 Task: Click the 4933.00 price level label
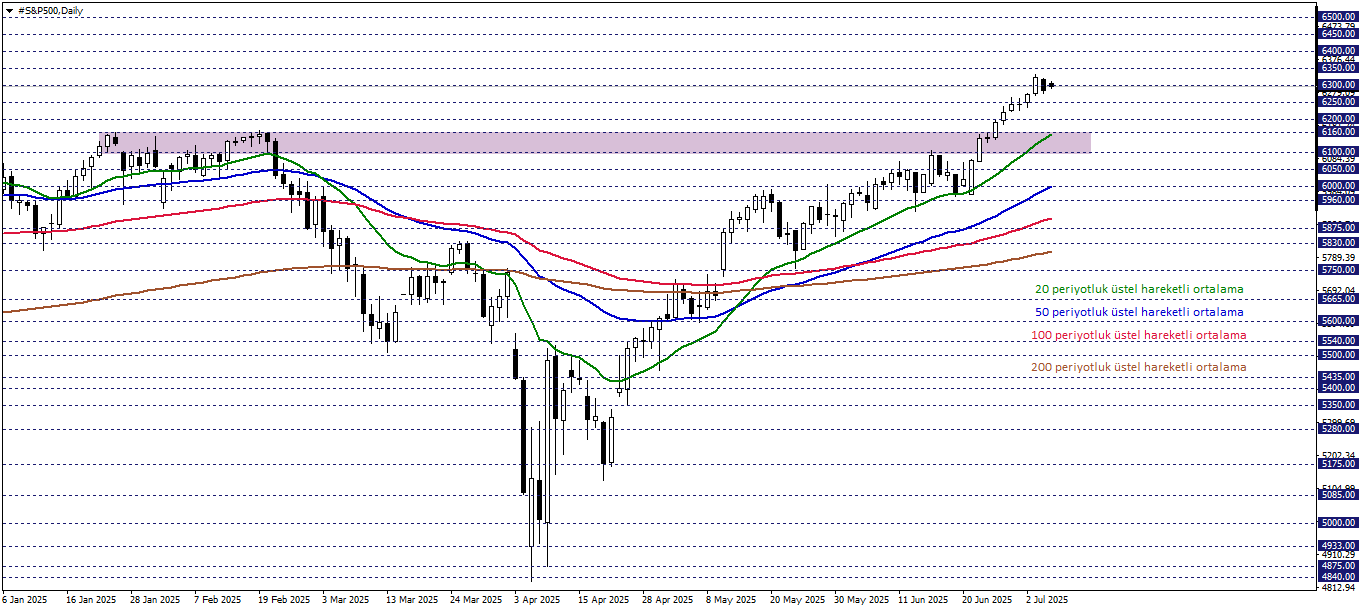[x=1337, y=546]
